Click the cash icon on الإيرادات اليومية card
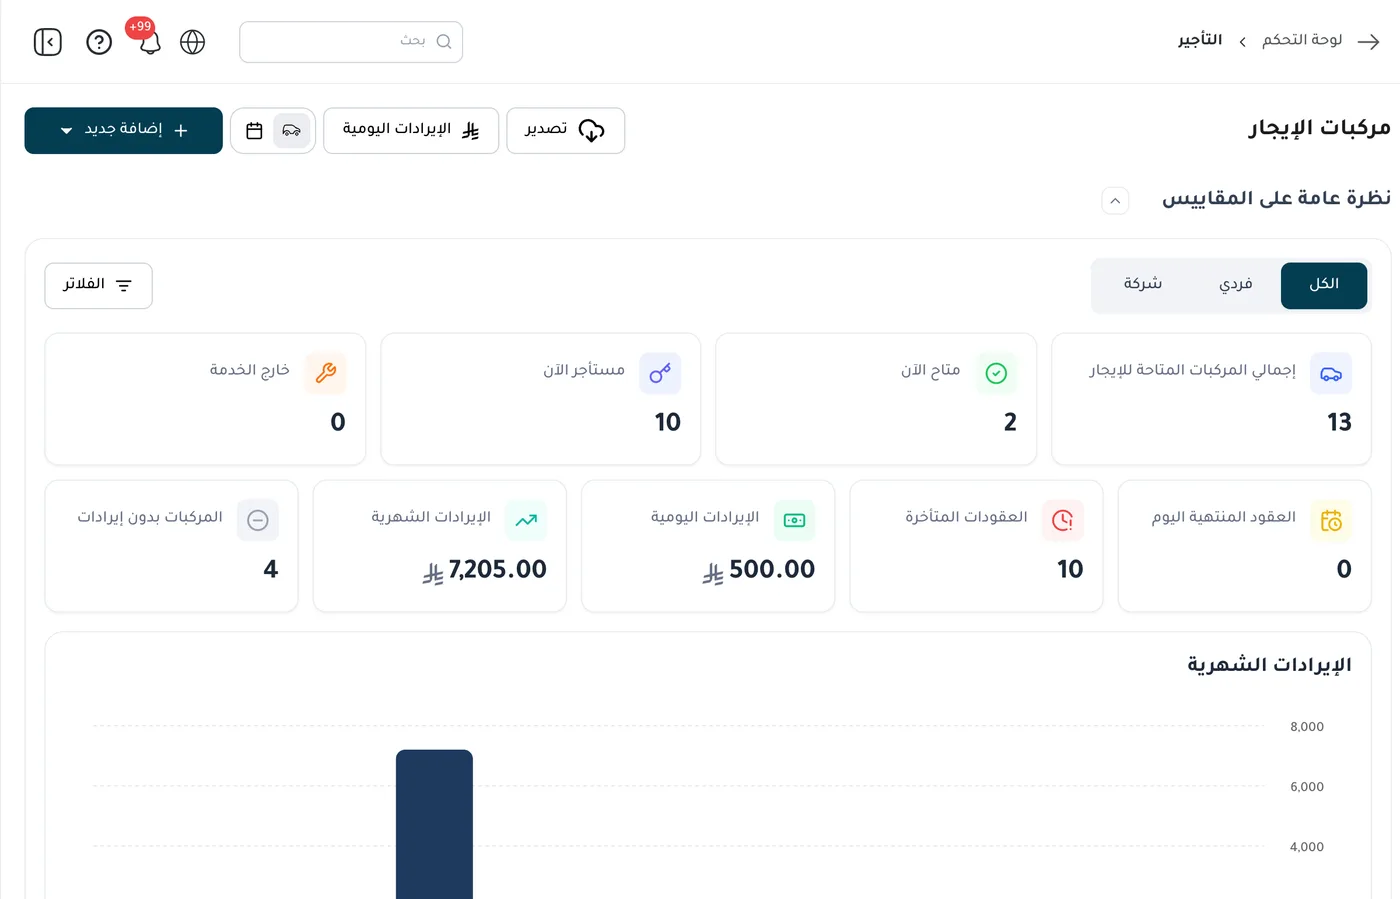Viewport: 1400px width, 899px height. pyautogui.click(x=794, y=520)
